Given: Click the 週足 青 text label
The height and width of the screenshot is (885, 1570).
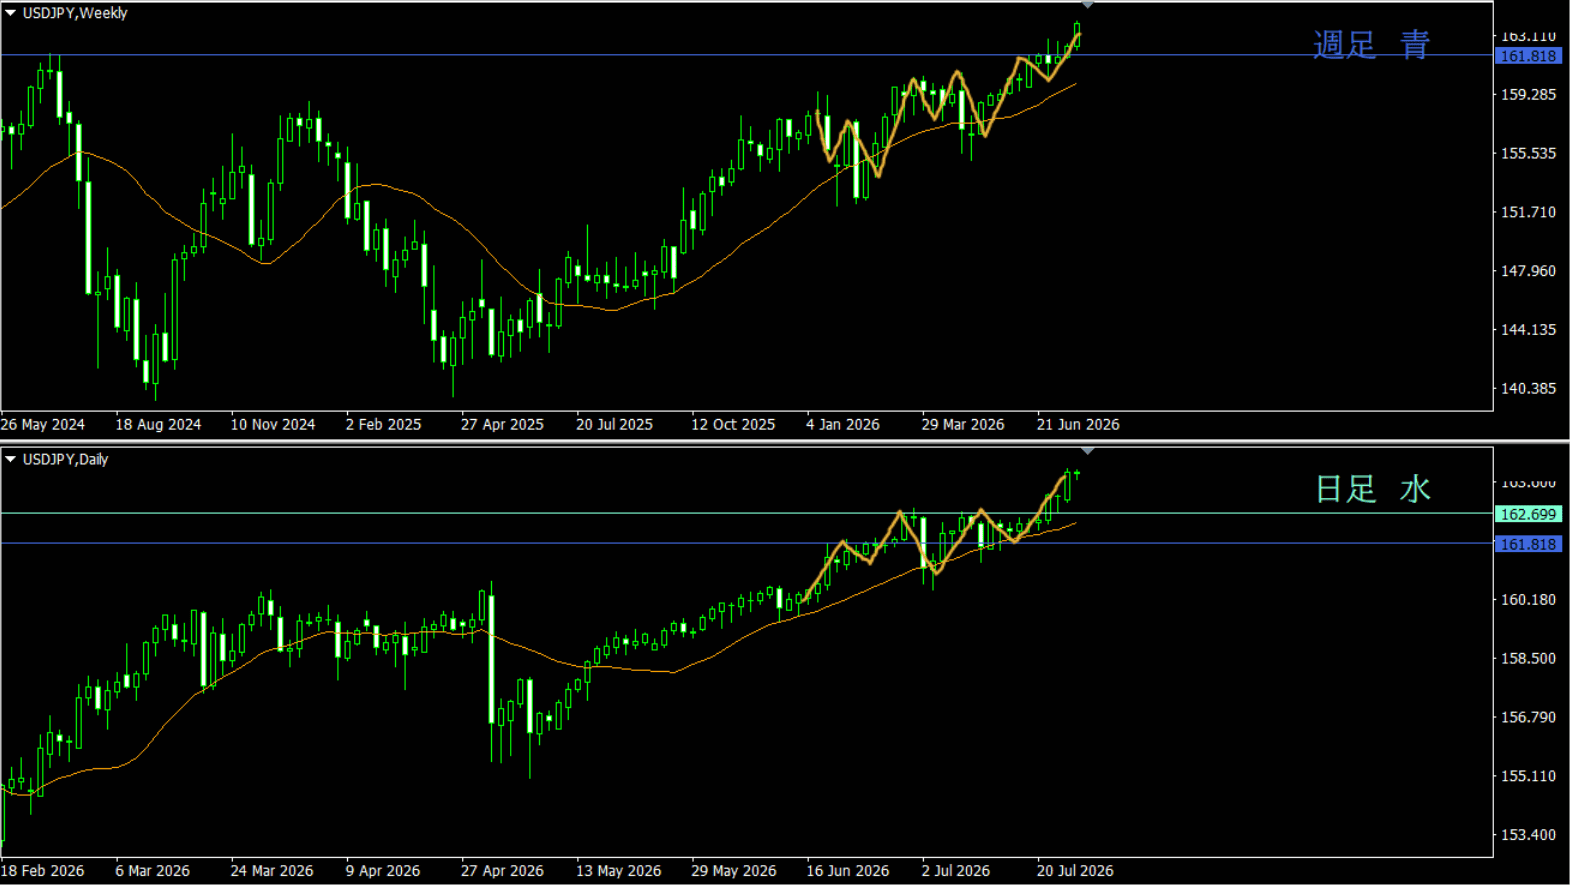Looking at the screenshot, I should tap(1371, 44).
